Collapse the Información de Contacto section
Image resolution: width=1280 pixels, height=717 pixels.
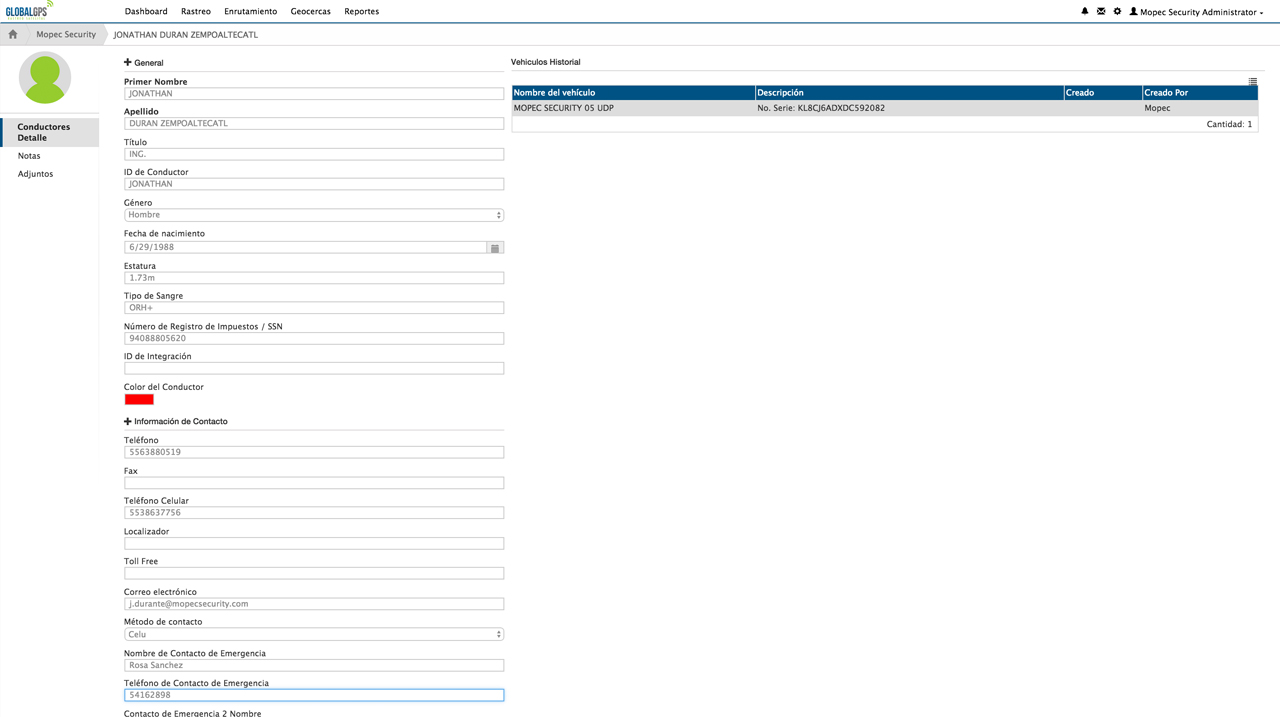tap(128, 422)
